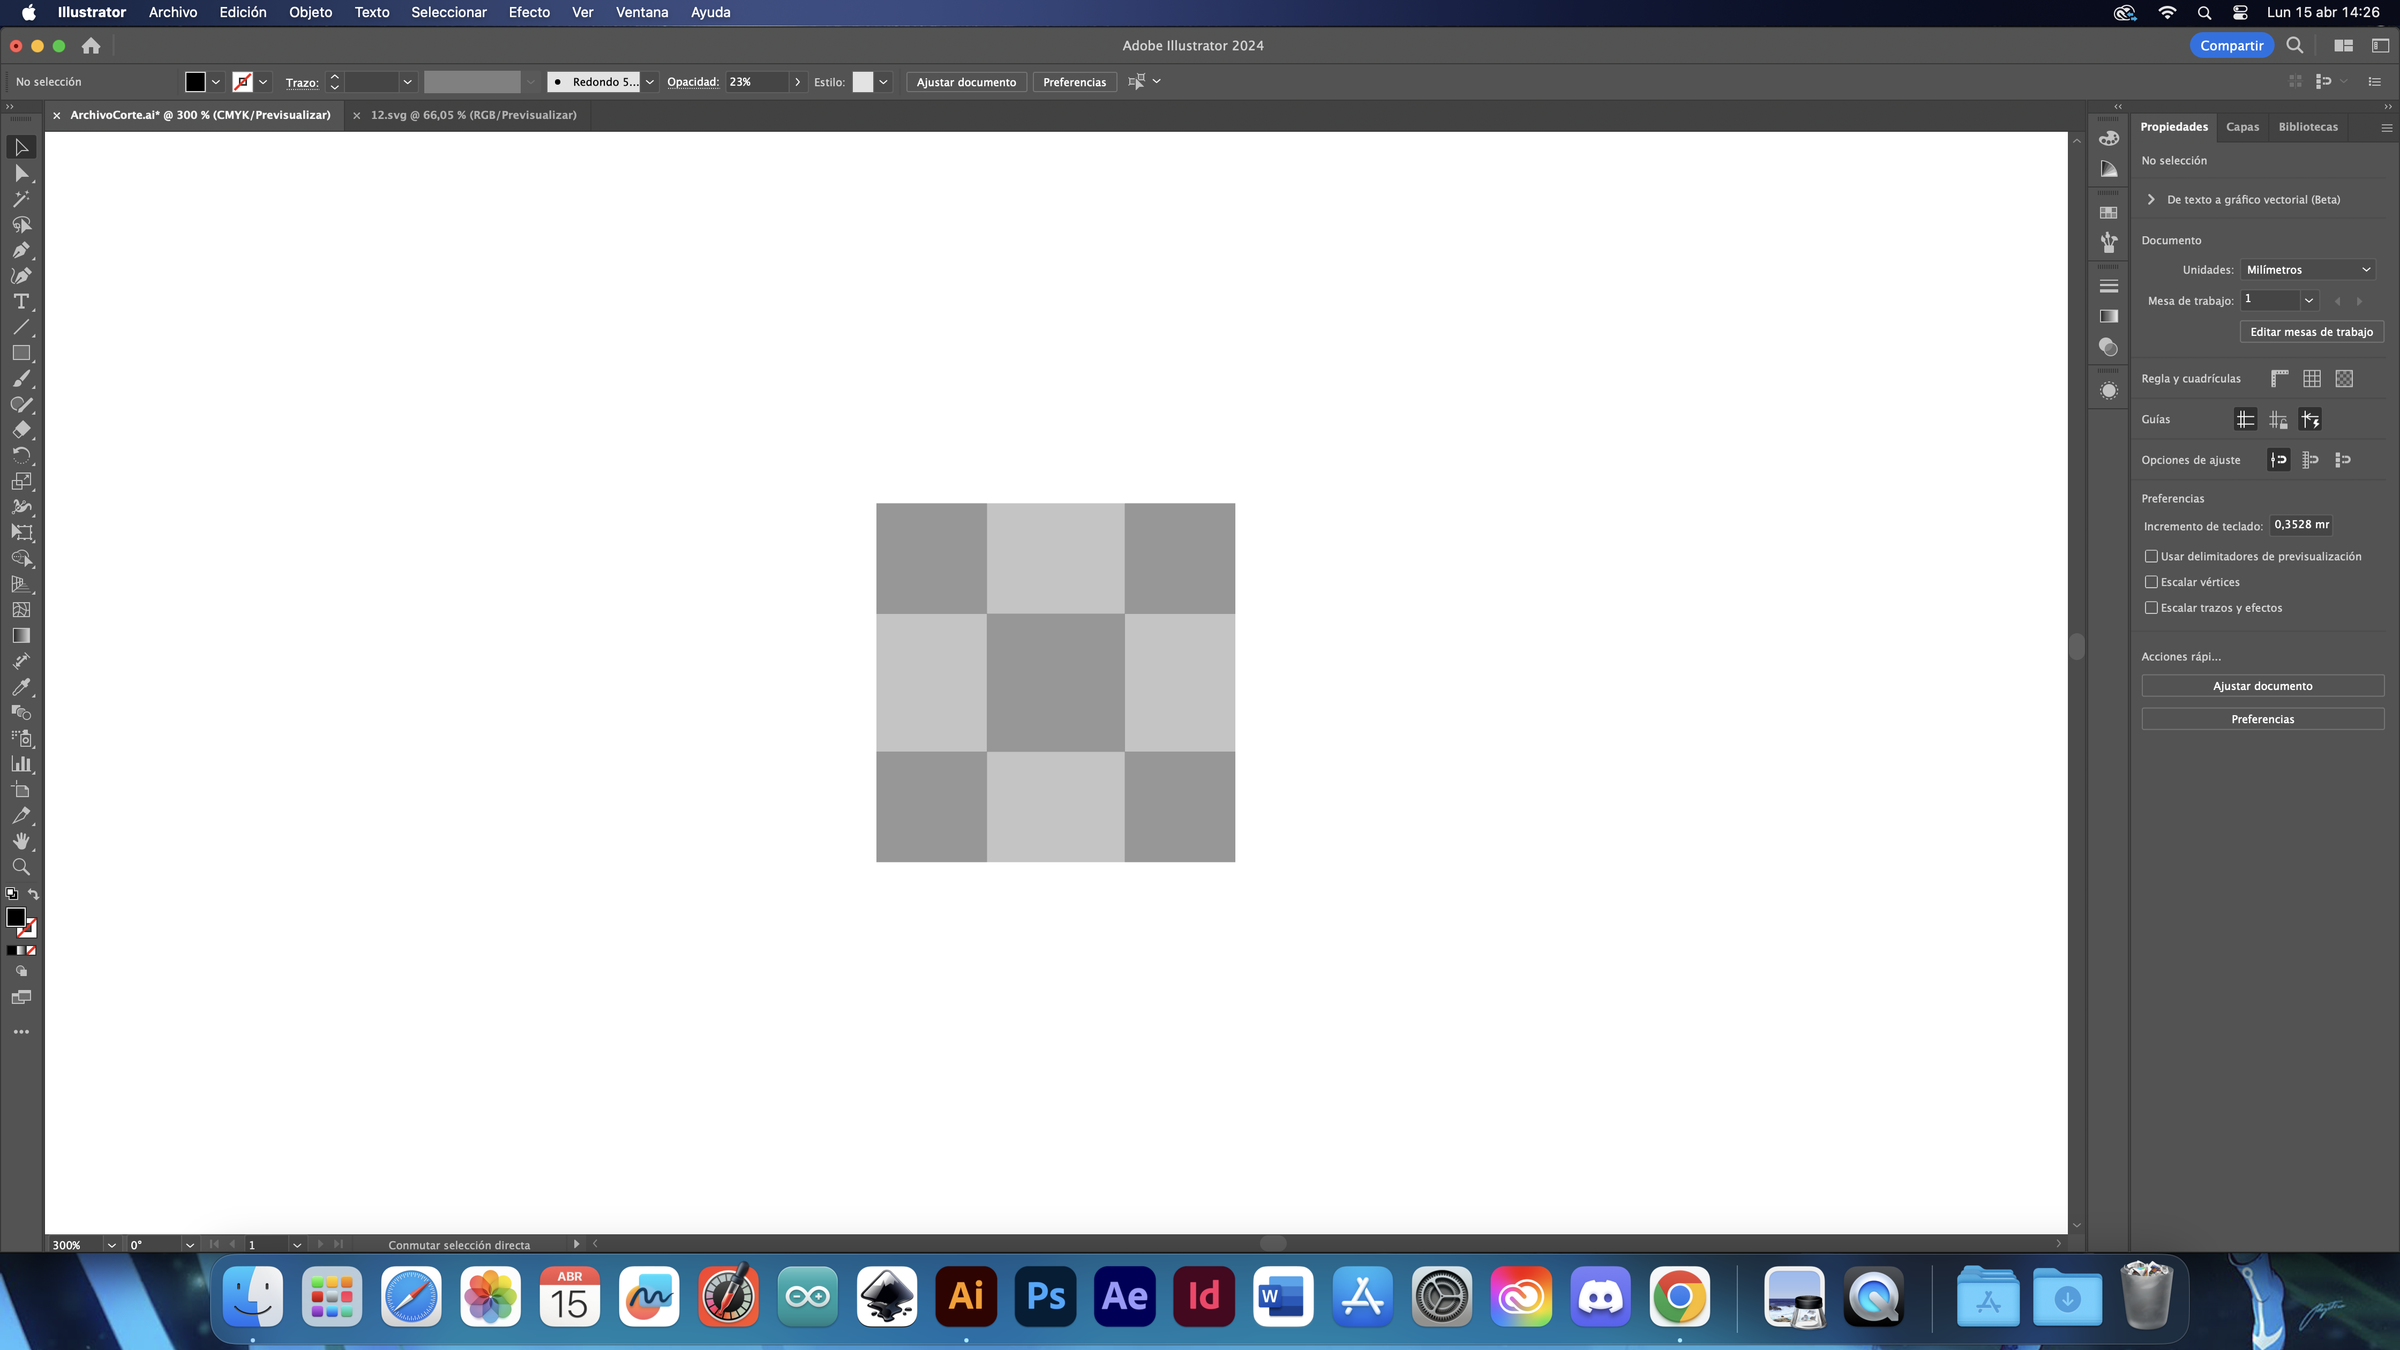The height and width of the screenshot is (1350, 2400).
Task: Click toolbar fill color black swatch
Action: point(16,917)
